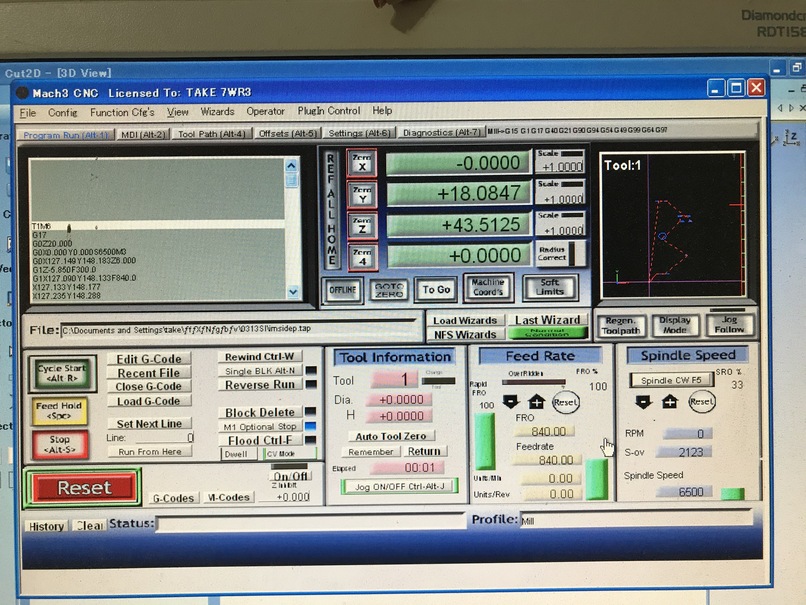Click the Stop Alt-S button
Viewport: 806px width, 605px height.
(60, 445)
